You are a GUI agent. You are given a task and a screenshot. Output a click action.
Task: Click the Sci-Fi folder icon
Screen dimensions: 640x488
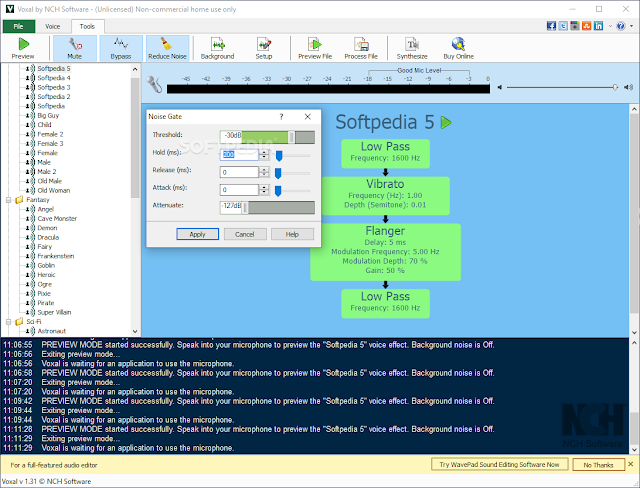coord(19,322)
